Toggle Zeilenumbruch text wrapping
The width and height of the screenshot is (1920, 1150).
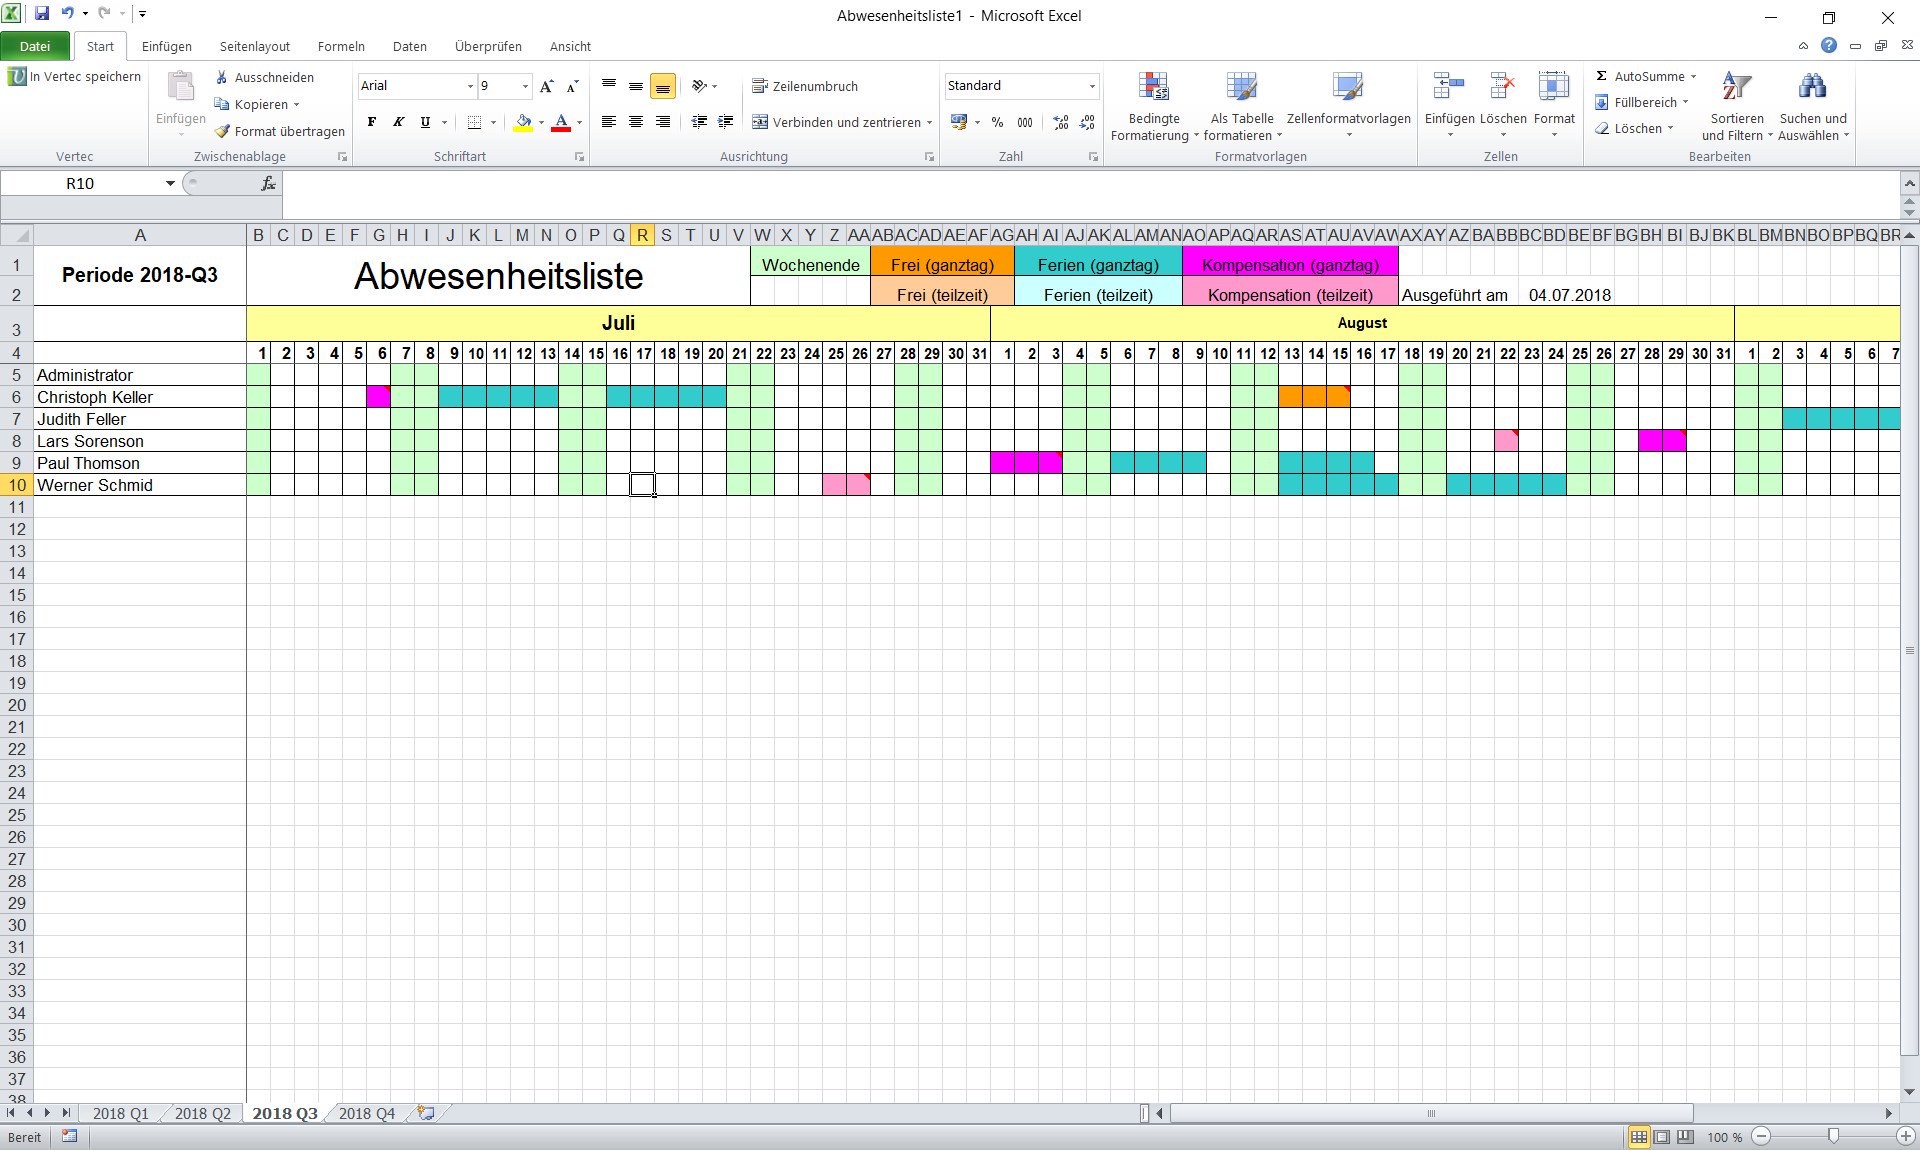[x=805, y=86]
